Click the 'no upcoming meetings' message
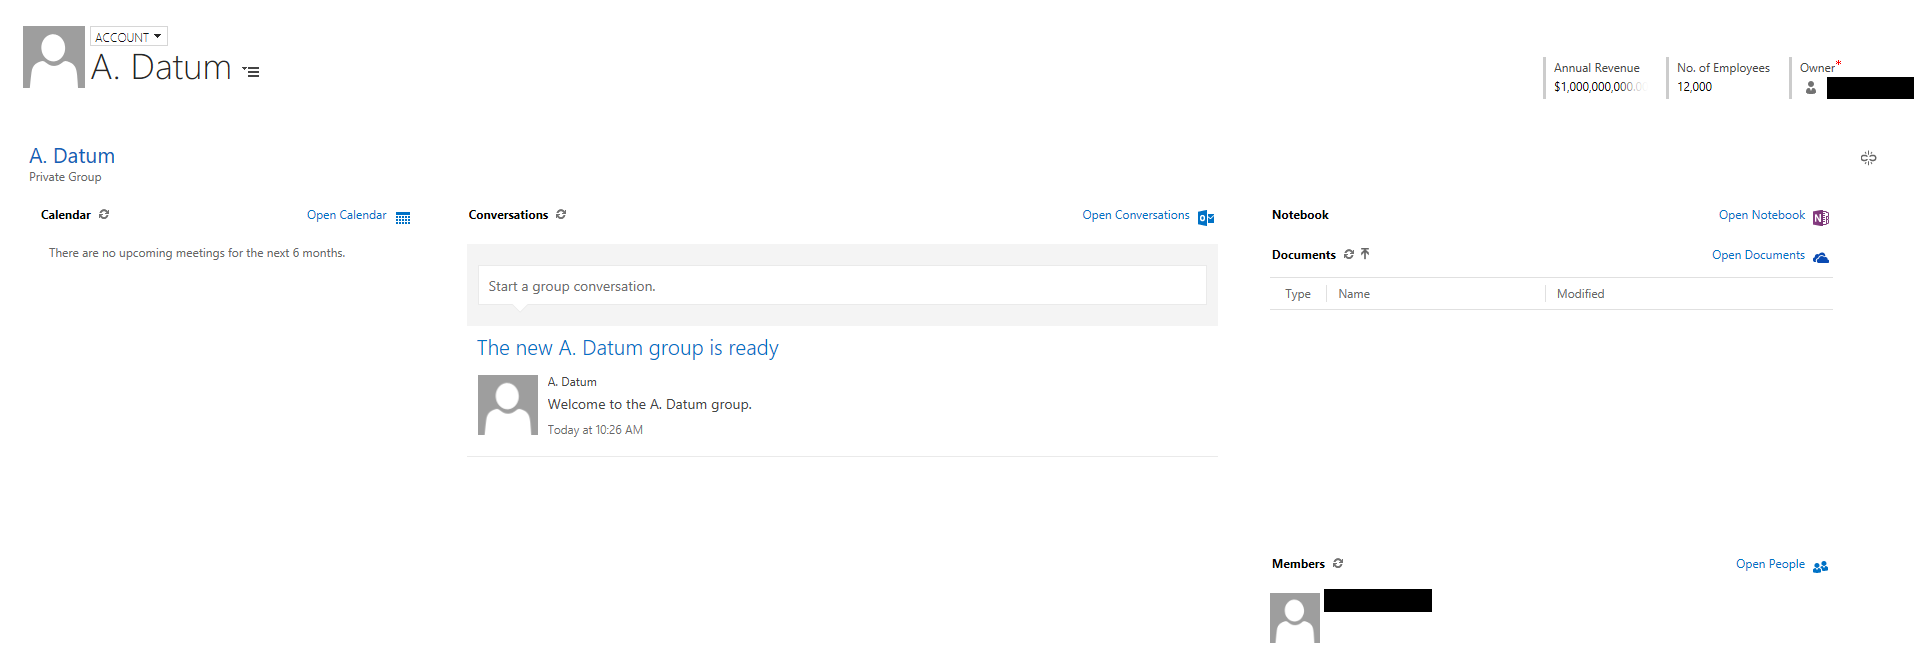Image resolution: width=1914 pixels, height=665 pixels. 197,253
